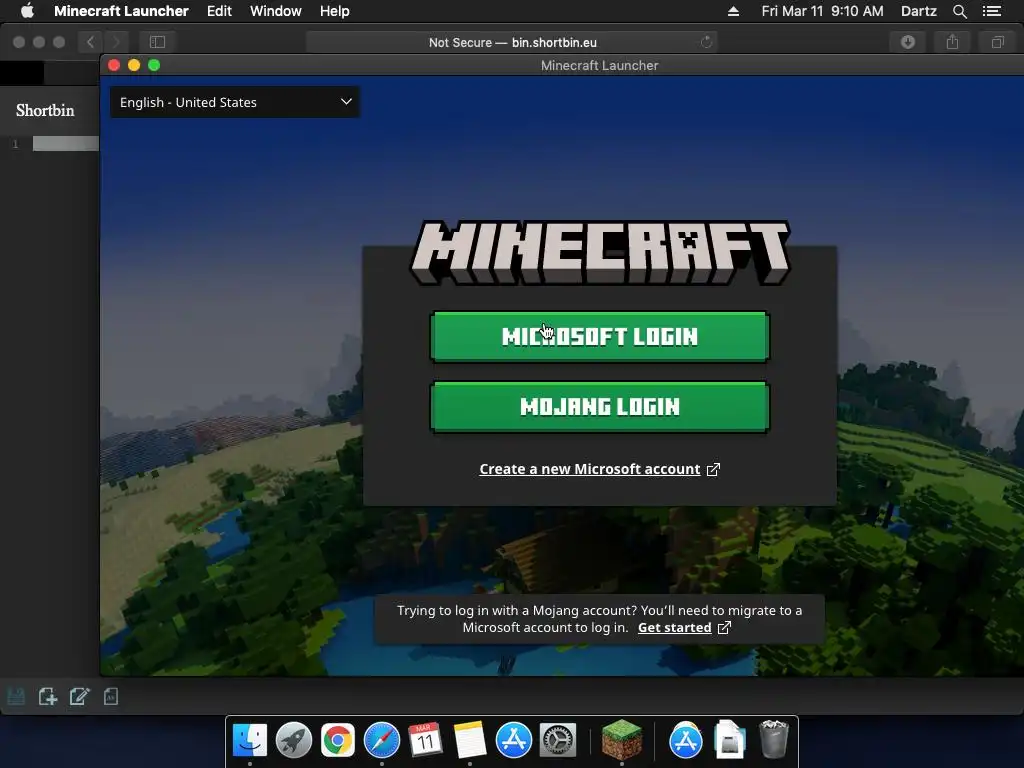Click Safari address bar bin.shortbin.eu
This screenshot has height=768, width=1024.
point(512,42)
